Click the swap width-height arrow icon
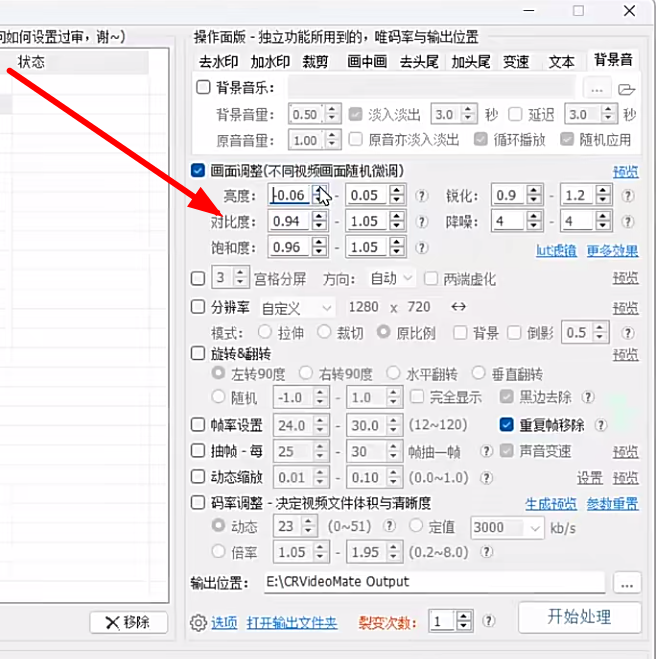 point(458,307)
